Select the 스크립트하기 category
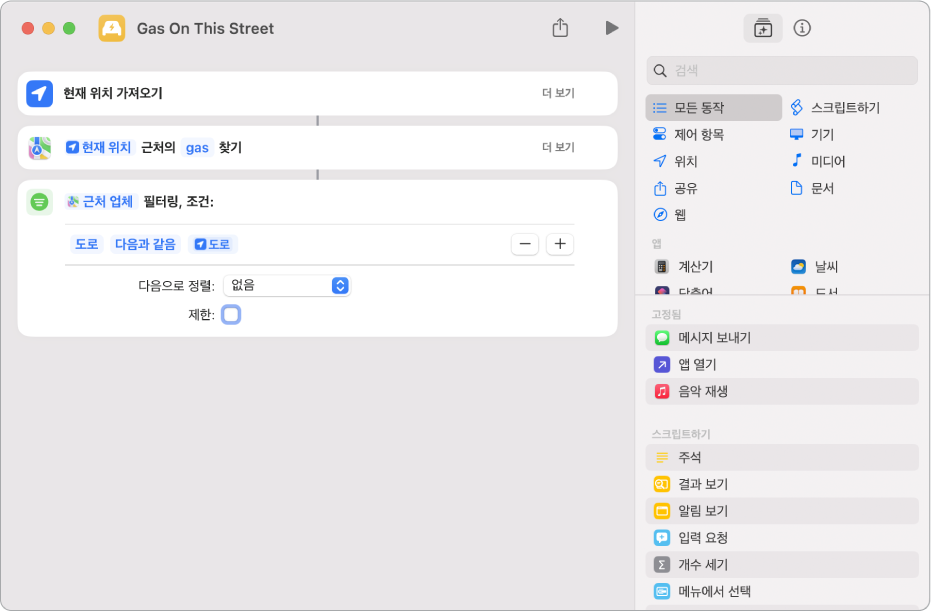931x612 pixels. click(x=835, y=107)
